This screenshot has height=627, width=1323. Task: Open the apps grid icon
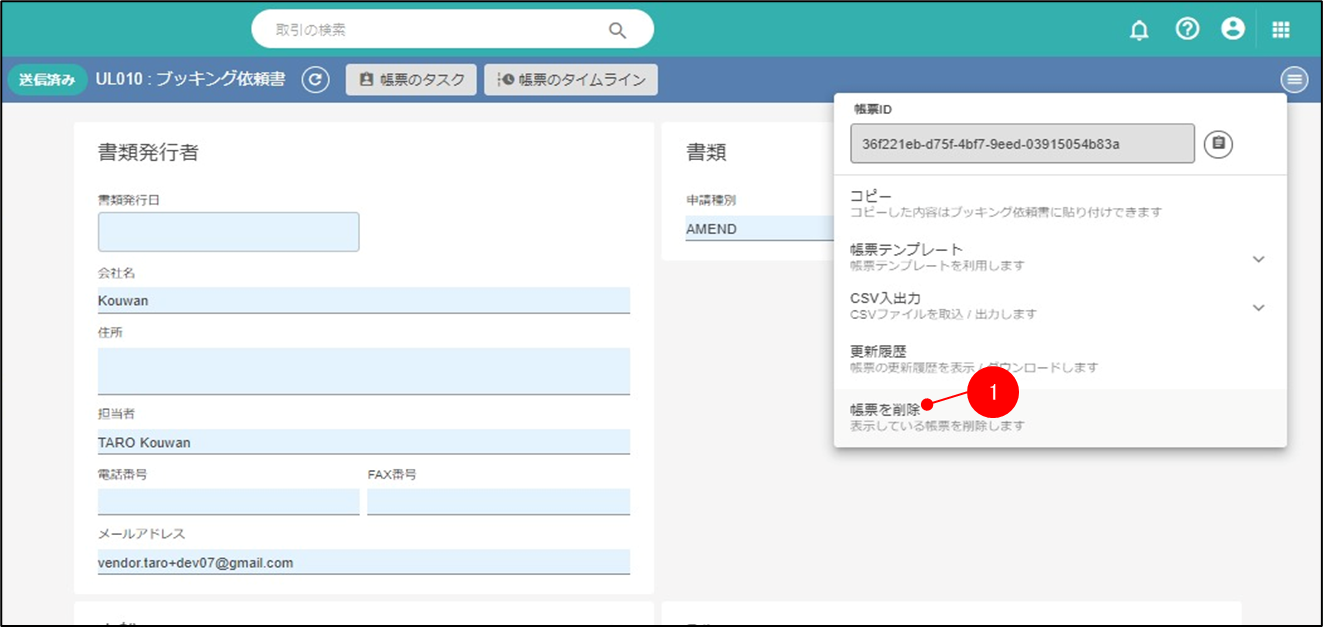click(1281, 30)
